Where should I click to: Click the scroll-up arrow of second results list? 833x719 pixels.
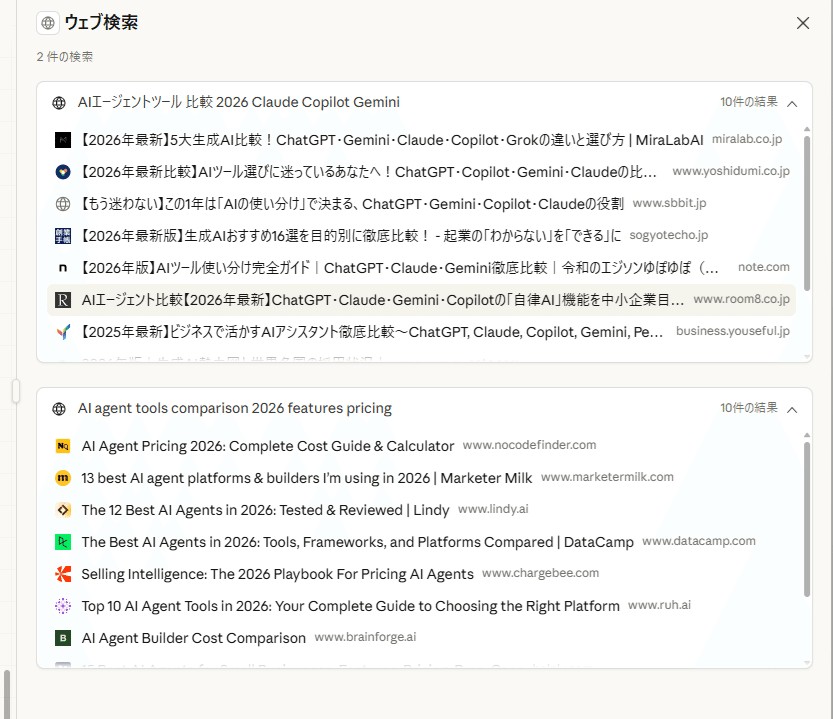(x=807, y=435)
